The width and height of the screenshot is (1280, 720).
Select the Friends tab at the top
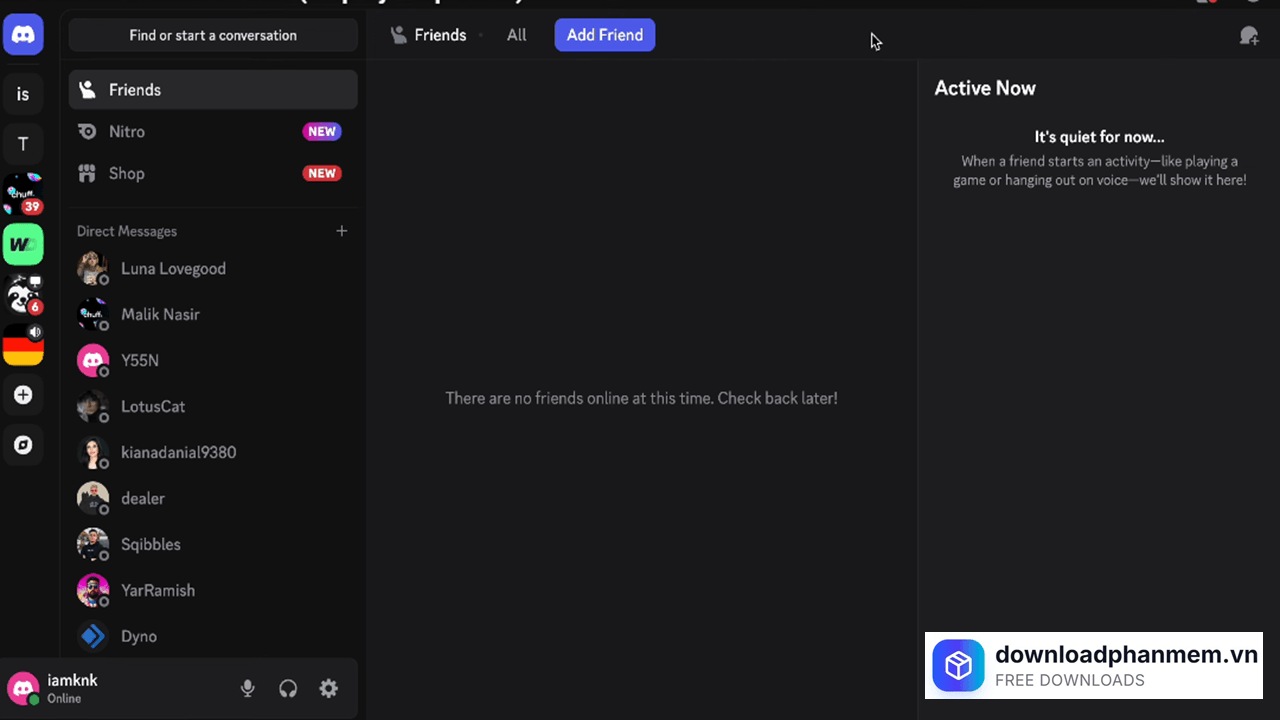click(440, 34)
